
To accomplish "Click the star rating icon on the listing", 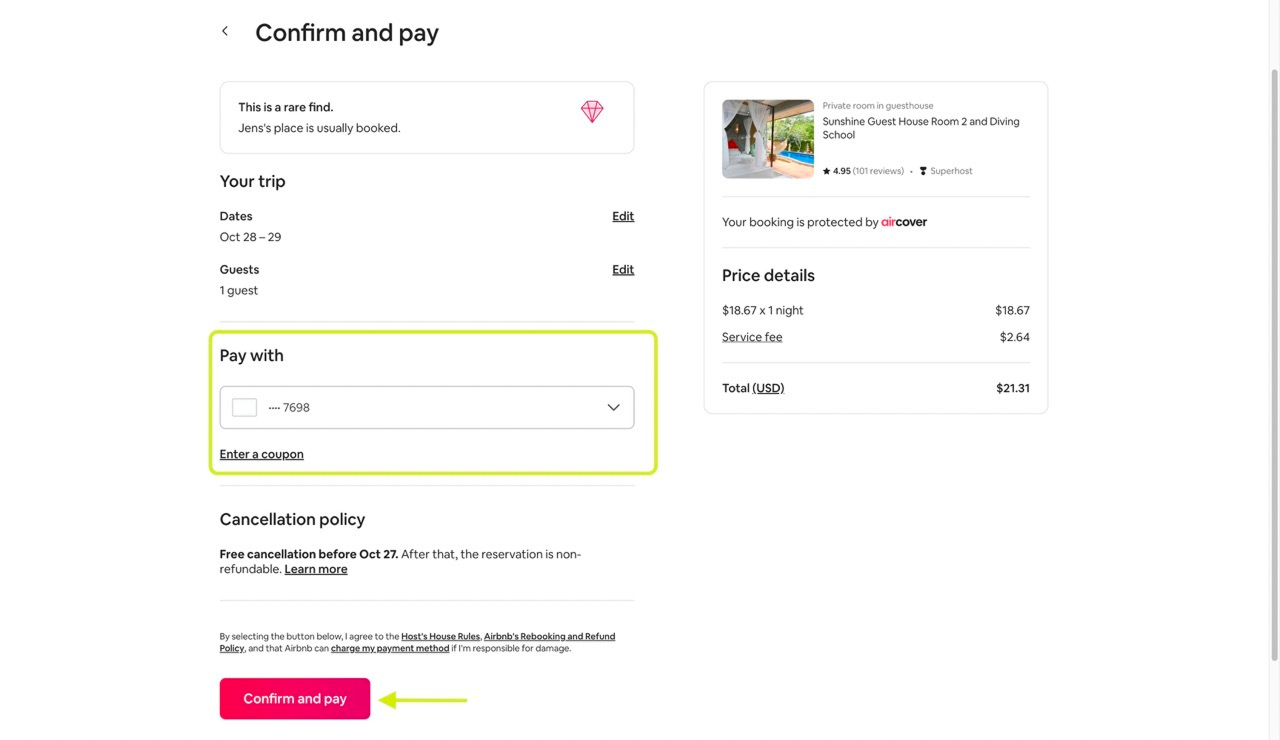I will 827,171.
